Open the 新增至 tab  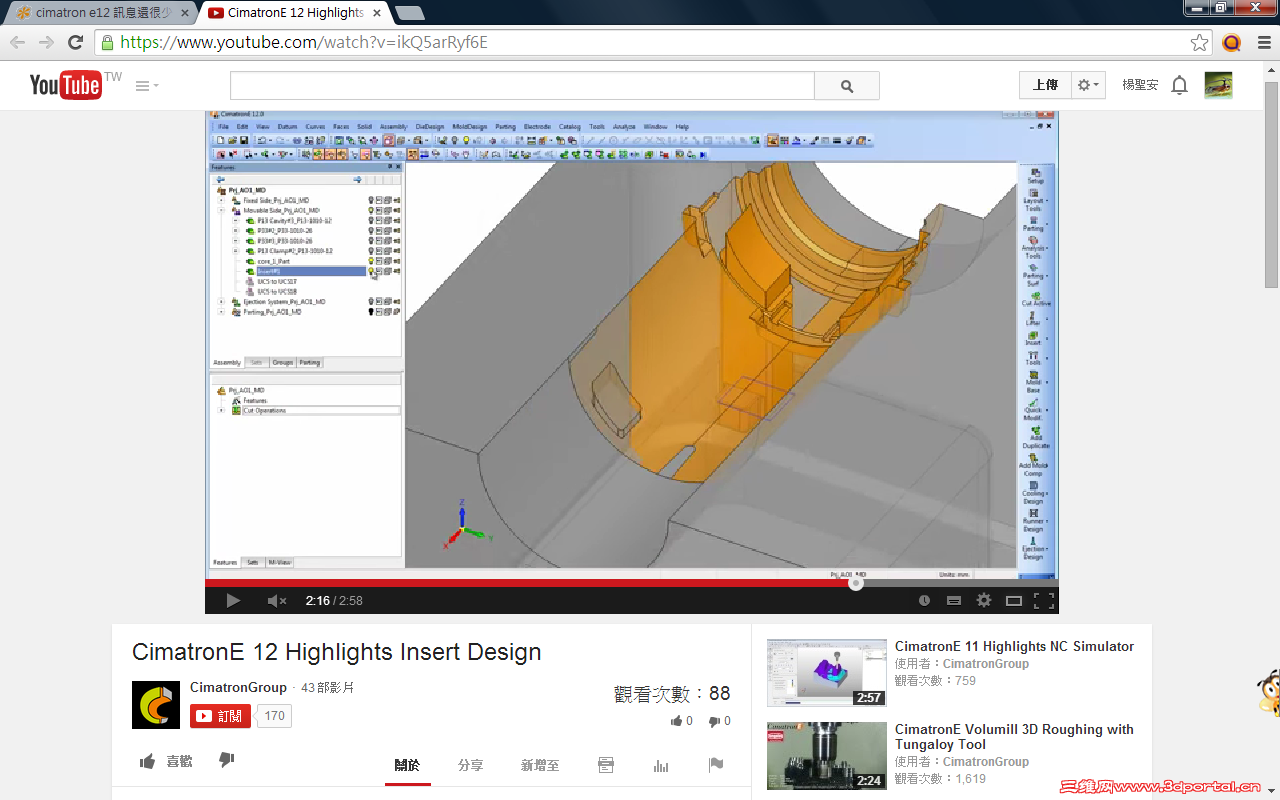tap(540, 765)
